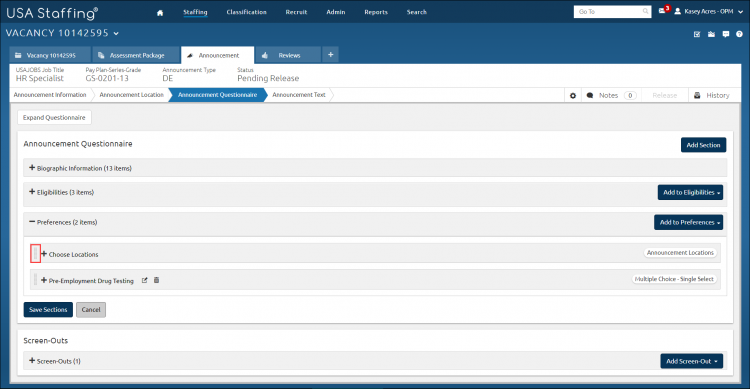Click the DE announcement type value

[167, 78]
